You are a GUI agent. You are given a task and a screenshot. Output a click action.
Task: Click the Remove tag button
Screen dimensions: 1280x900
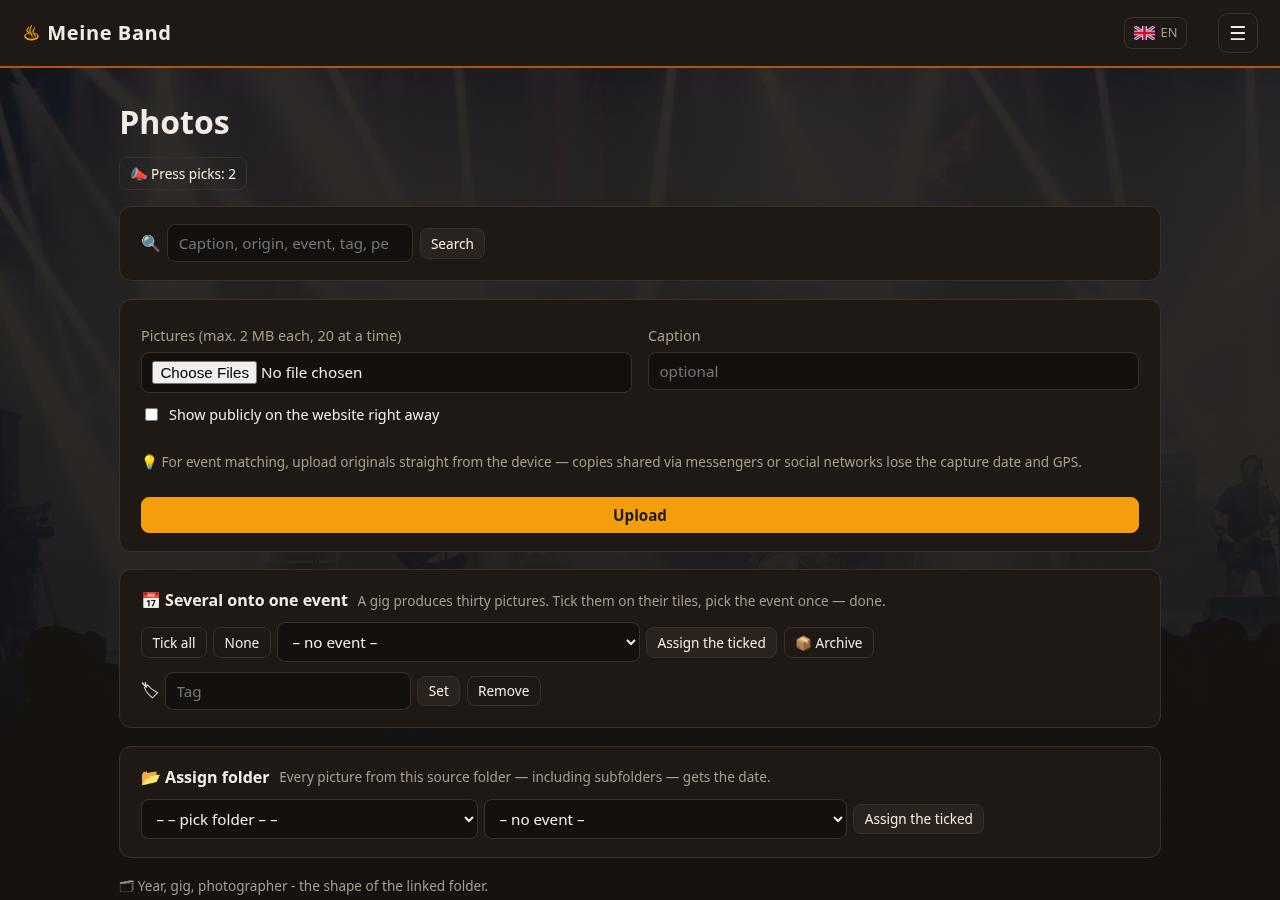coord(504,691)
